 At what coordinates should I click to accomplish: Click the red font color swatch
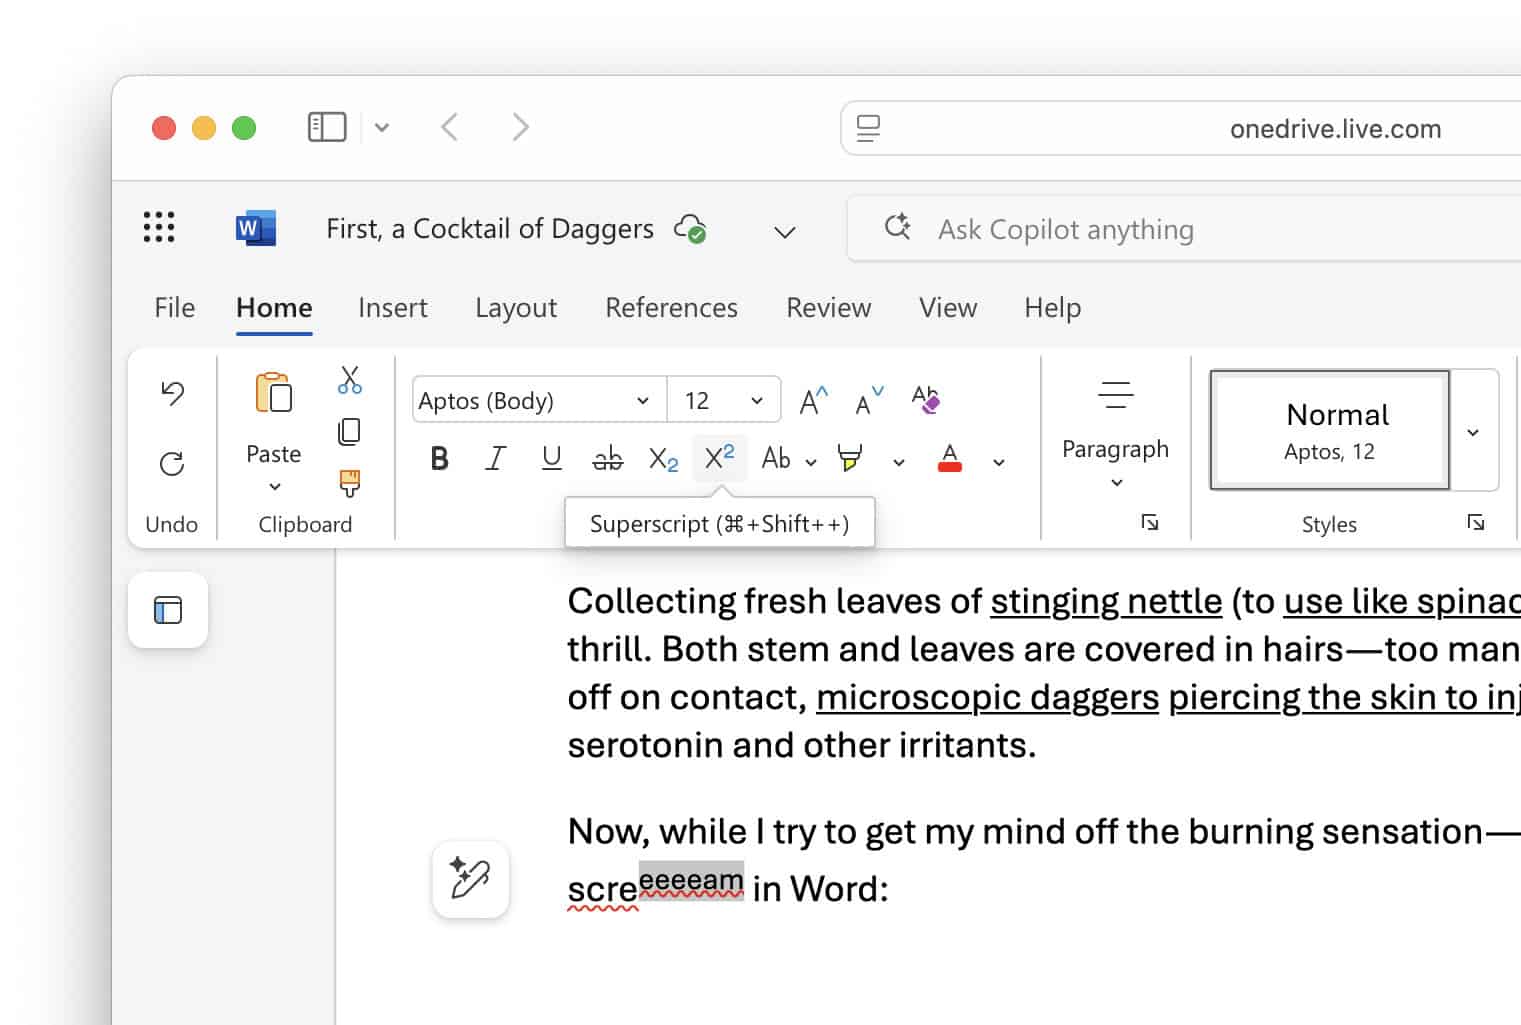pyautogui.click(x=949, y=458)
